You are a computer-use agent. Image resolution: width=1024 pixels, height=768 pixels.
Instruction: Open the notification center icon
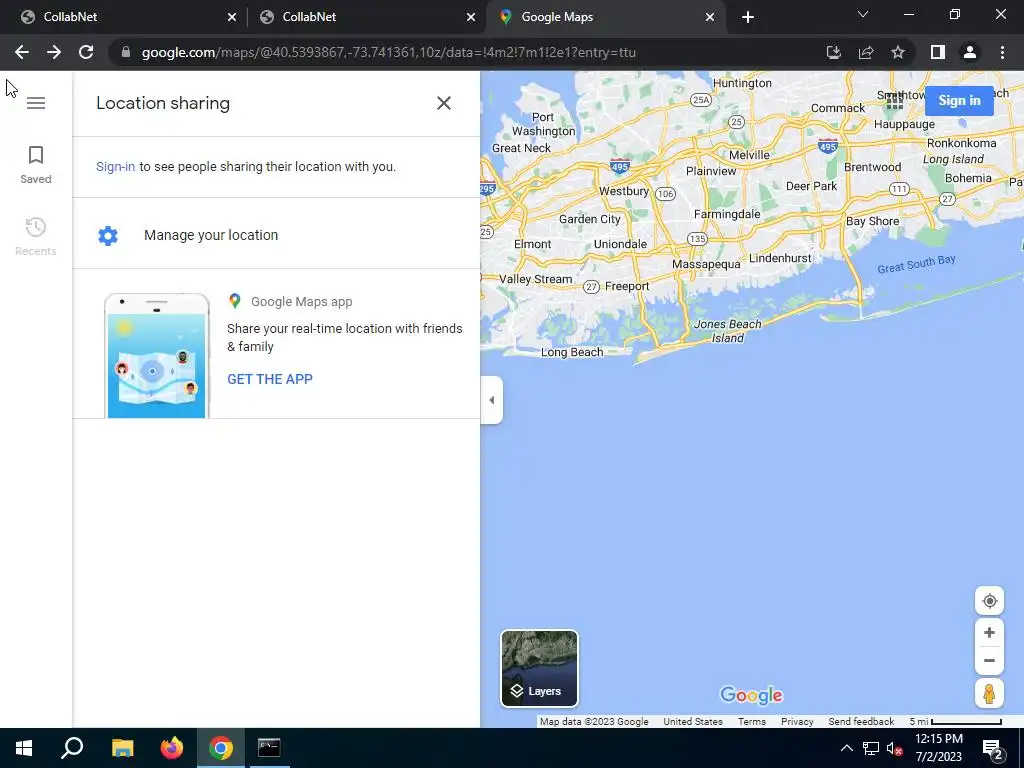click(x=993, y=748)
